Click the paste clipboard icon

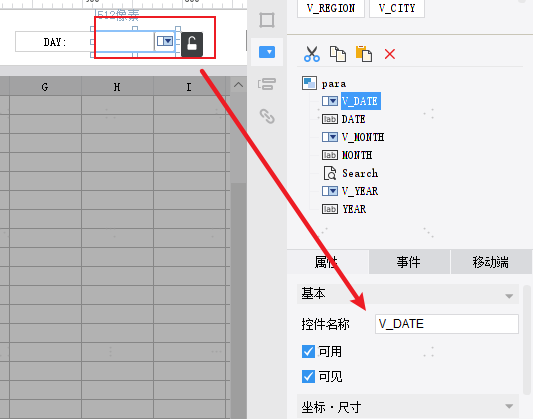(364, 54)
